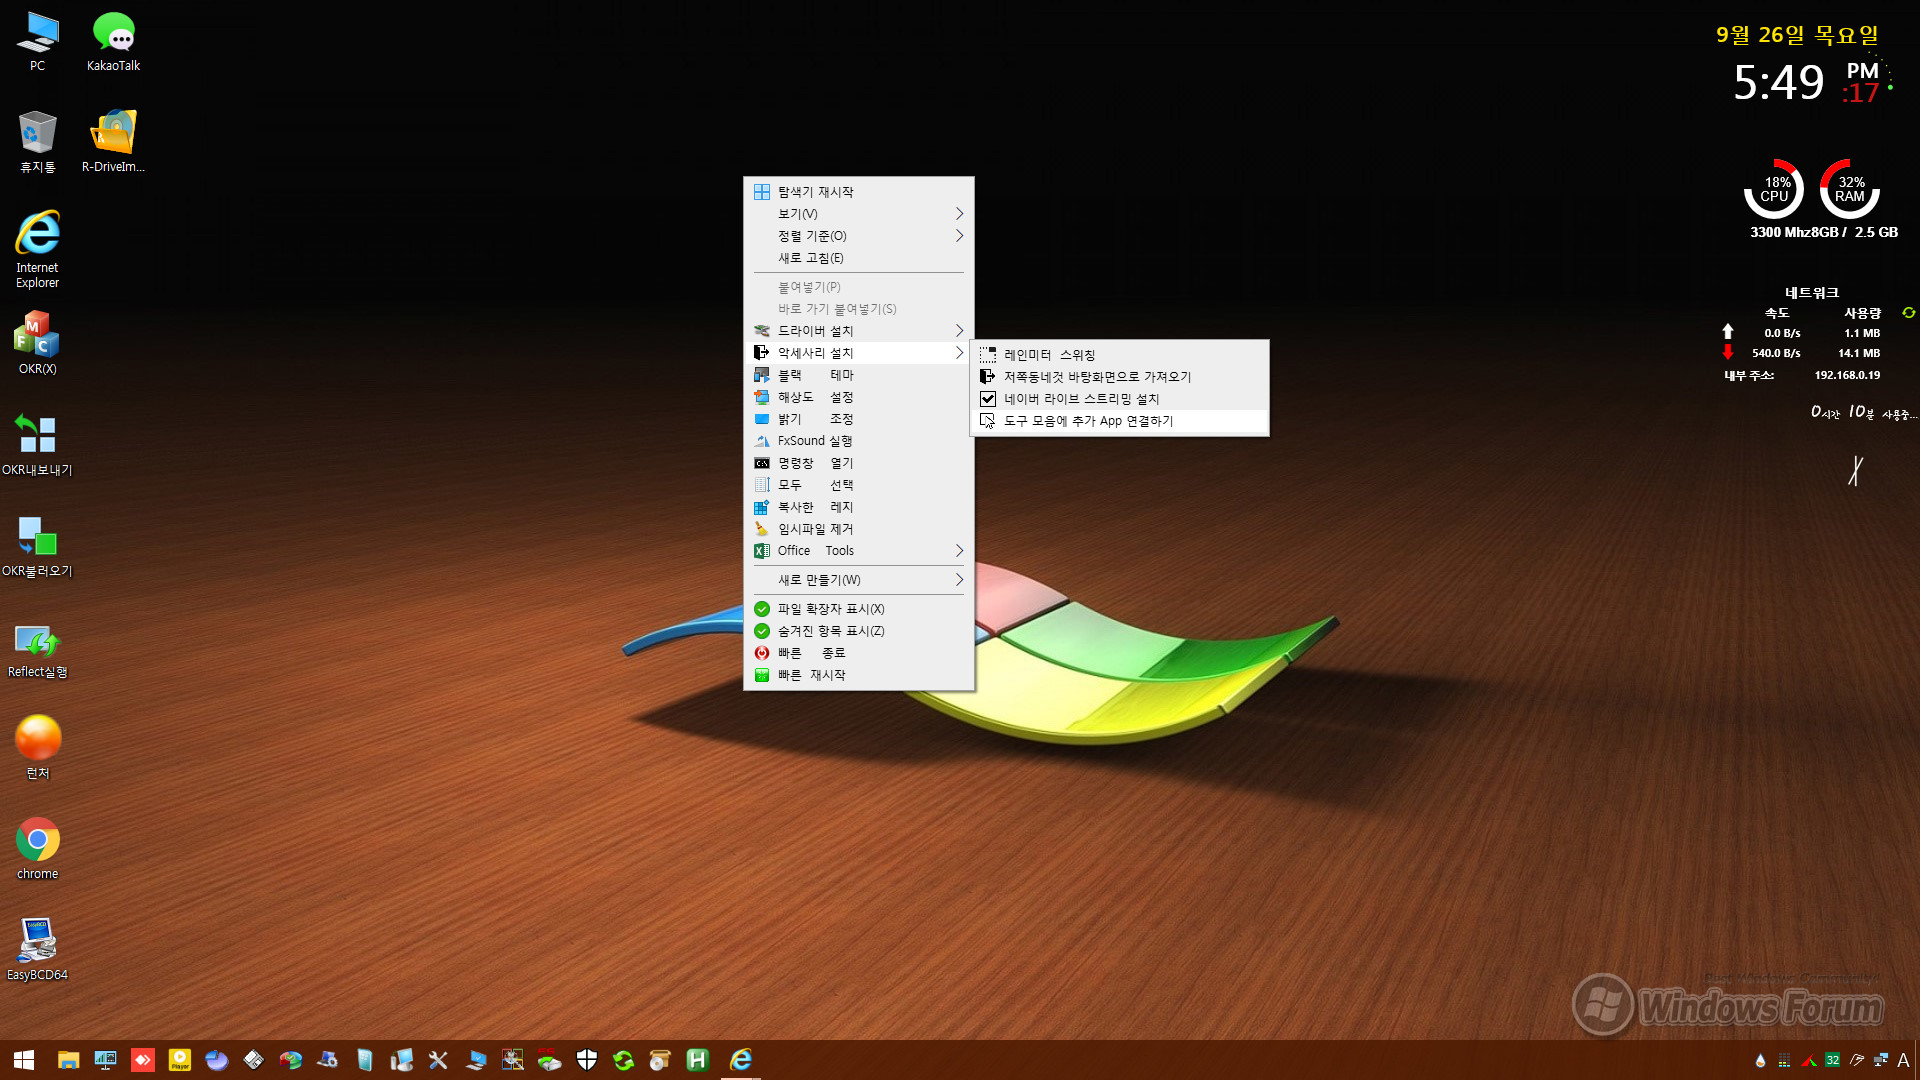Image resolution: width=1920 pixels, height=1080 pixels.
Task: Select 빠른 종료 menu entry
Action: click(859, 653)
